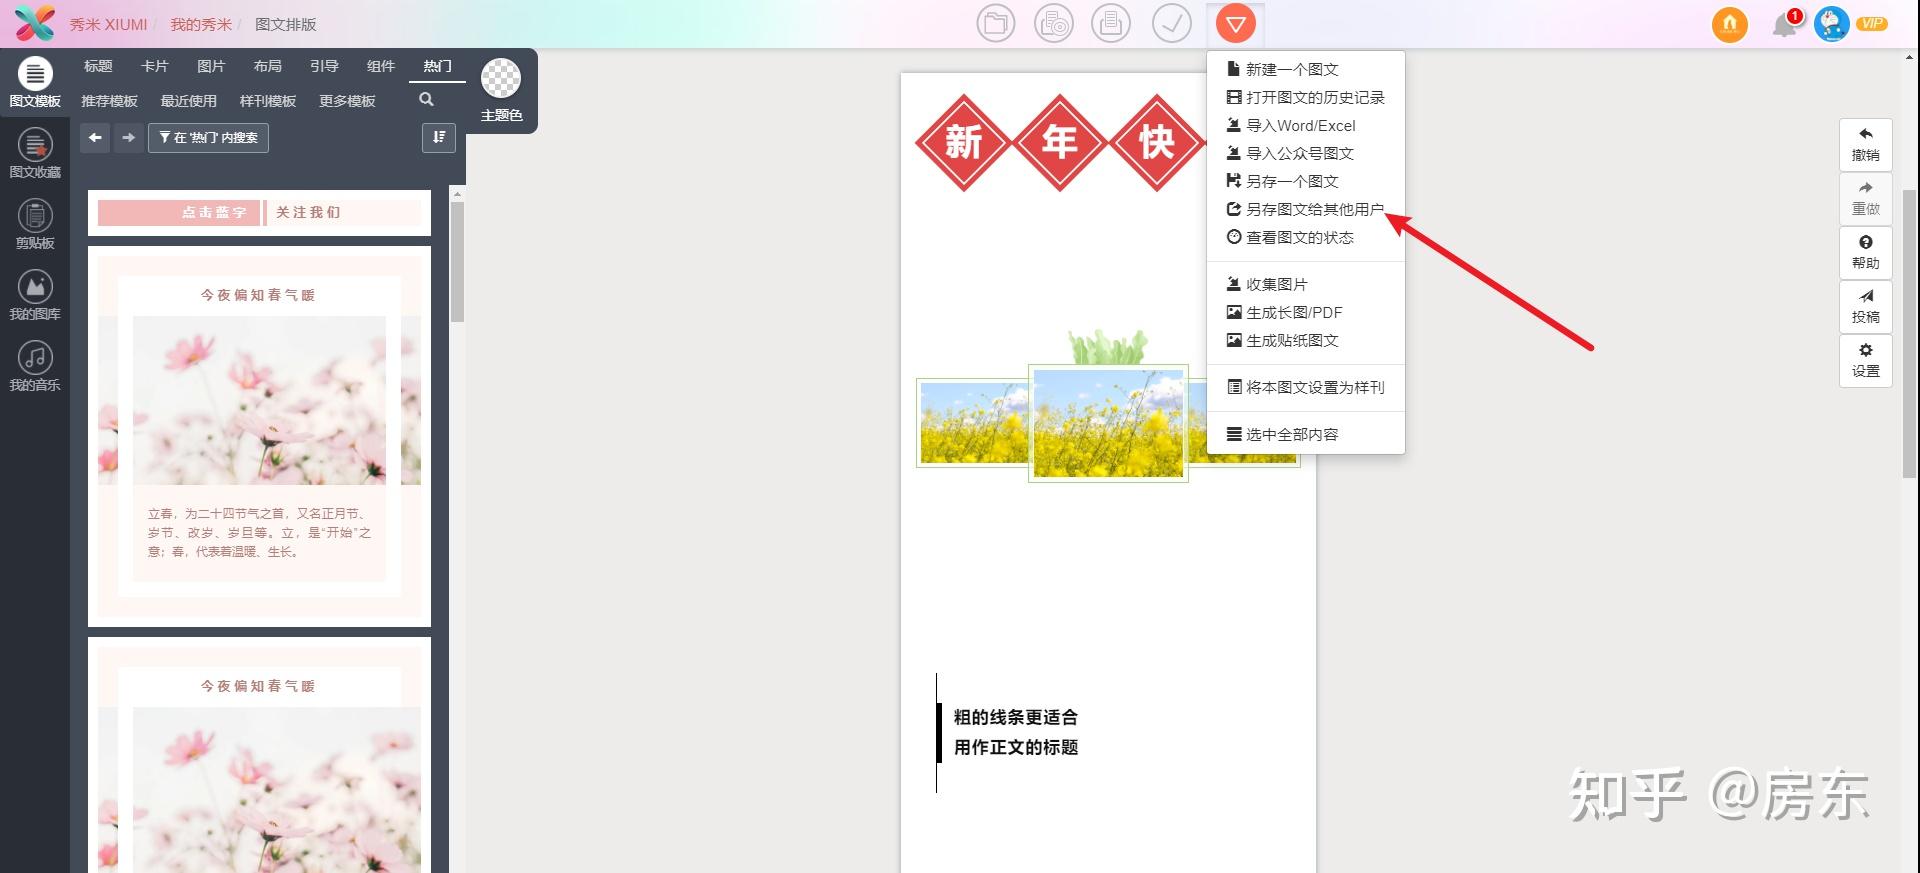Click the back arrow in template panel
Viewport: 1920px width, 873px height.
[x=95, y=138]
